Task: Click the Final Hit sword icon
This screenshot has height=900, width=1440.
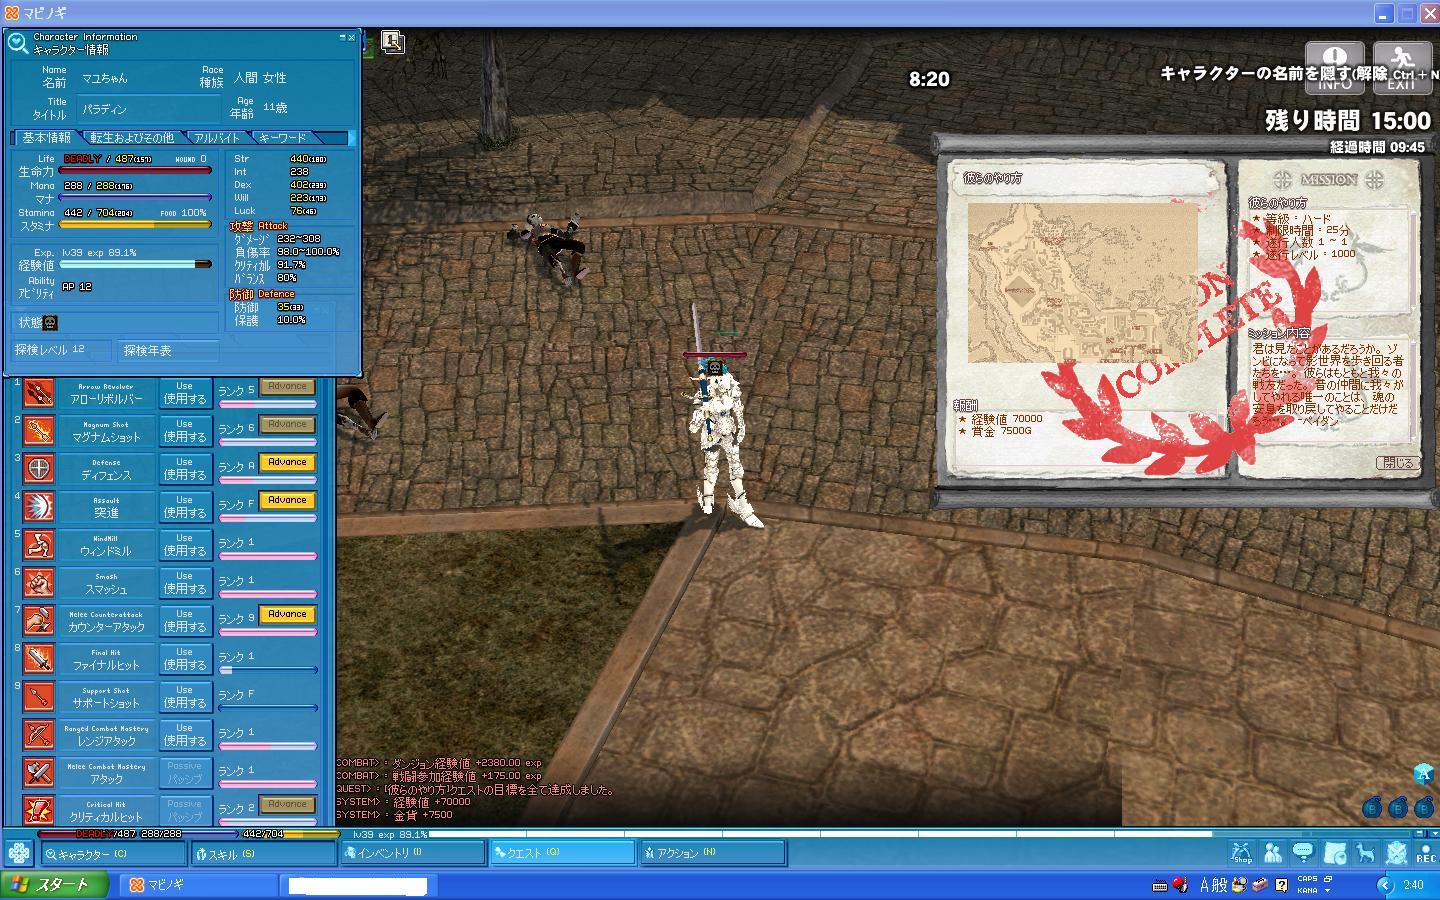Action: point(38,659)
